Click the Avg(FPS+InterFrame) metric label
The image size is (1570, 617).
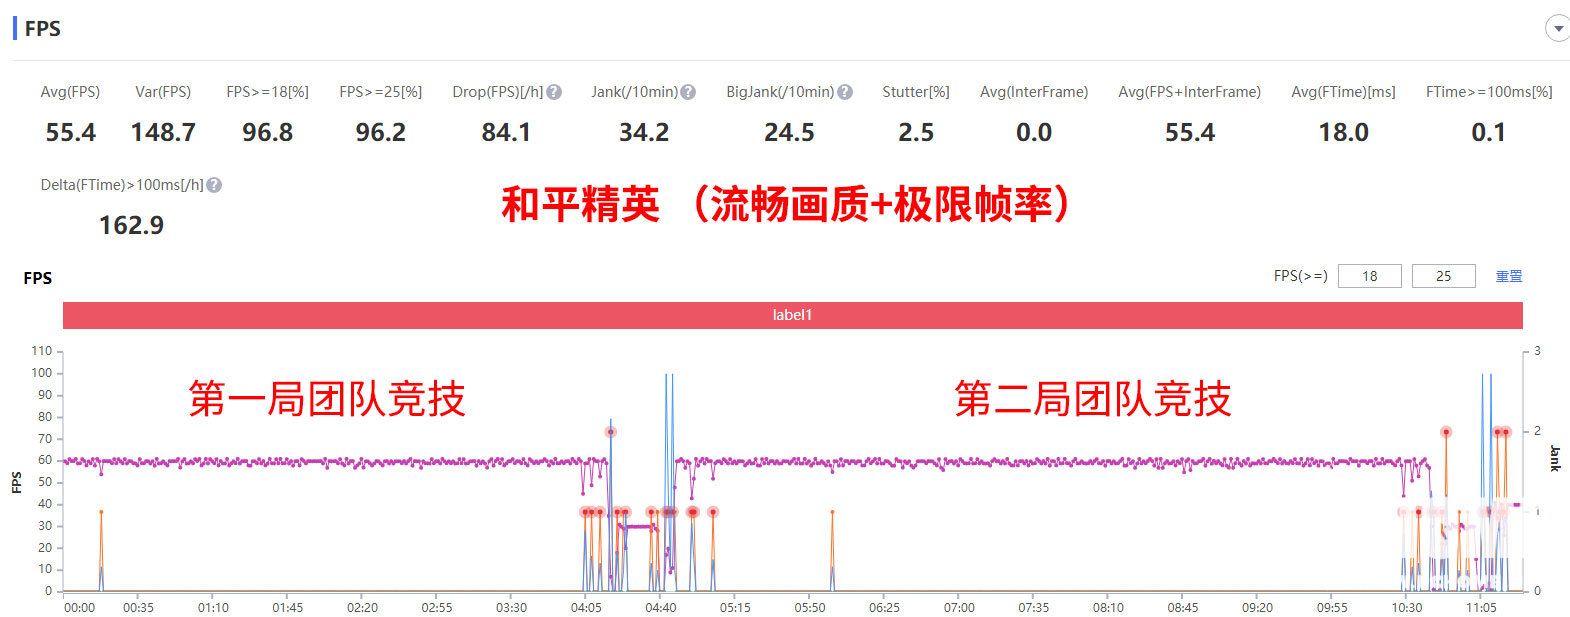(1189, 92)
